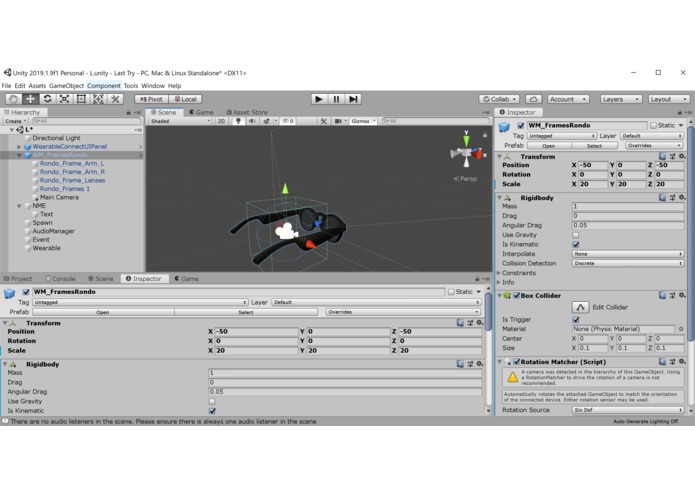Select the Move tool
Screen dimensions: 695x494
[x=30, y=99]
